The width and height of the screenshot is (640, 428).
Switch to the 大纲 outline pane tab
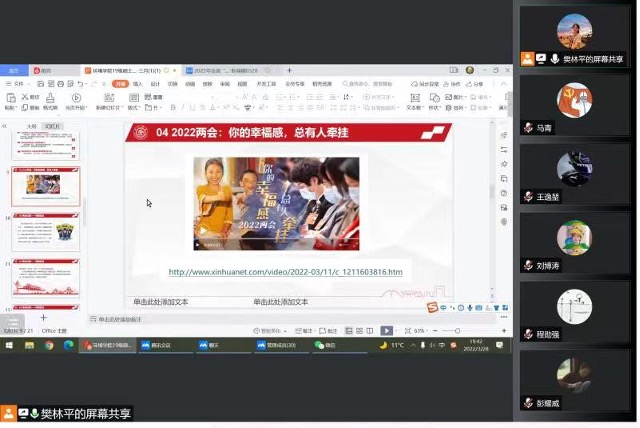pyautogui.click(x=31, y=126)
